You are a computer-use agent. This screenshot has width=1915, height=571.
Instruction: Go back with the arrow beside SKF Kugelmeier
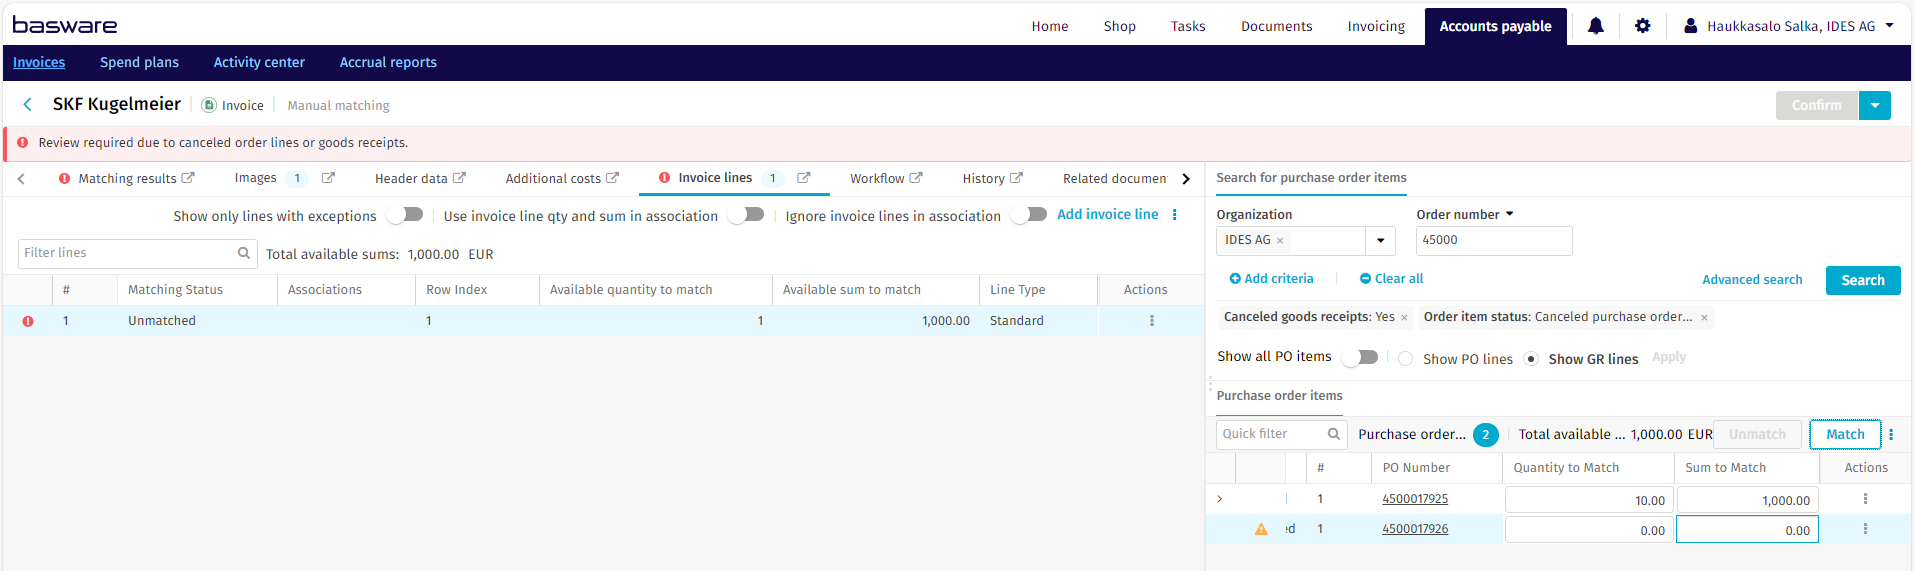point(28,104)
